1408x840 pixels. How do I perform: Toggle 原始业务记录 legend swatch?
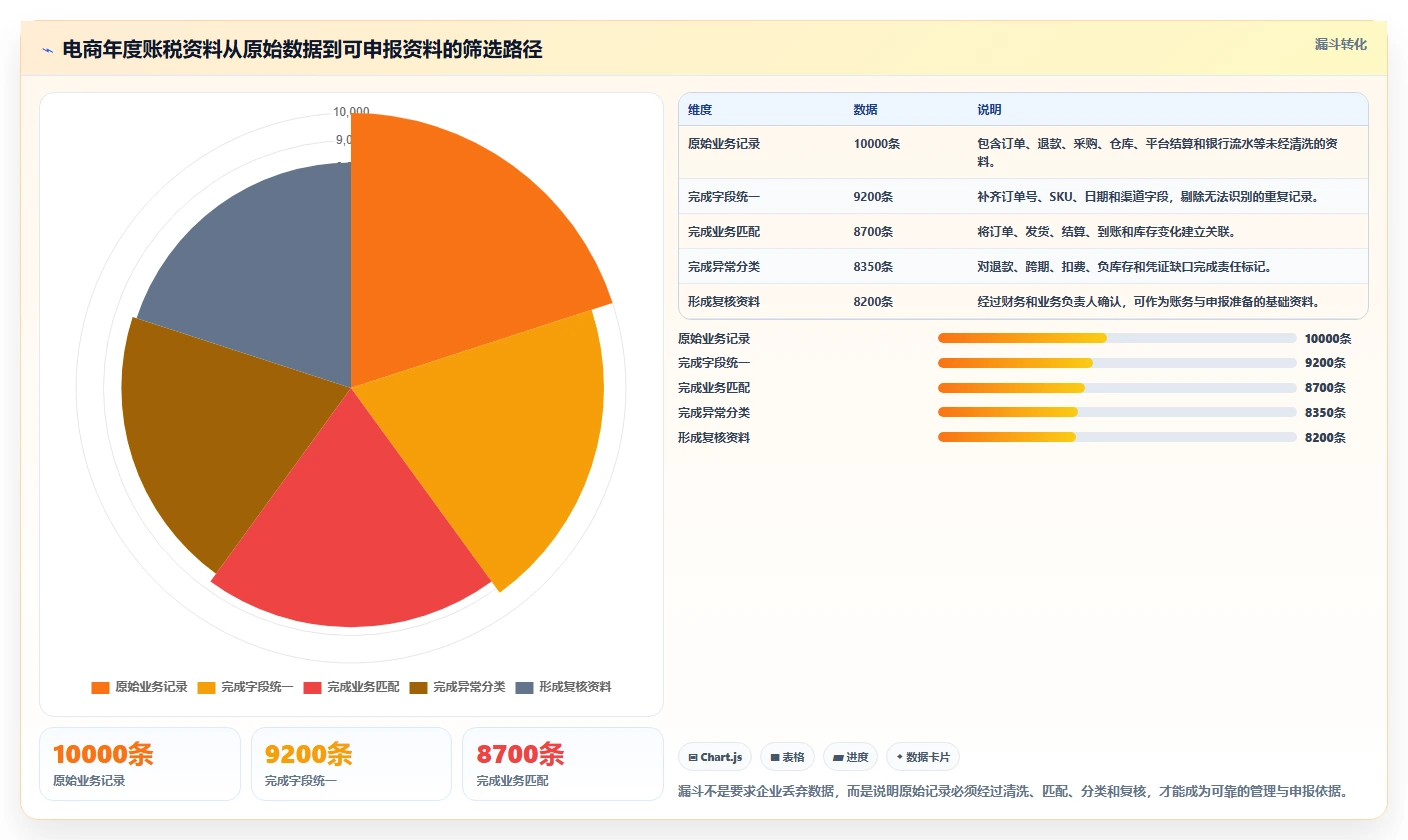[x=100, y=687]
